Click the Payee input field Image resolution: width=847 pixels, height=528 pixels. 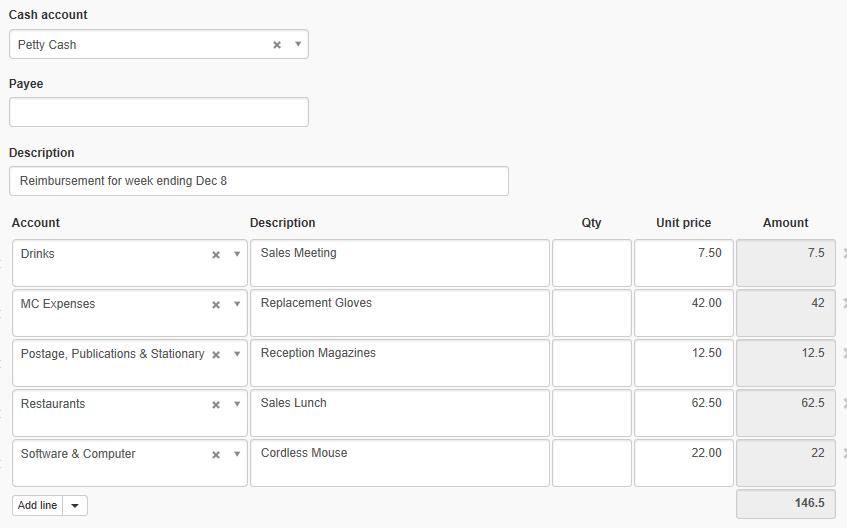tap(159, 112)
